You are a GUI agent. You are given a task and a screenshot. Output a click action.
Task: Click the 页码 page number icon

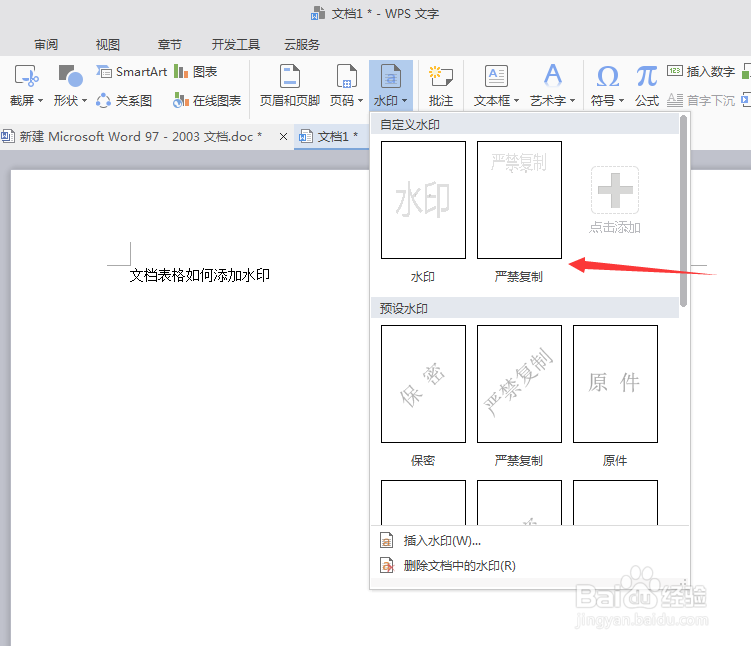(x=347, y=76)
